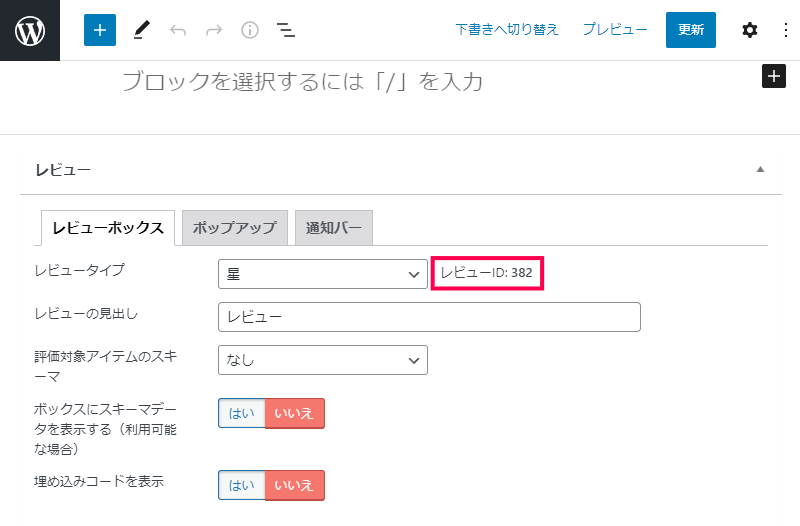
Task: Set schema data display to はい
Action: [x=242, y=413]
